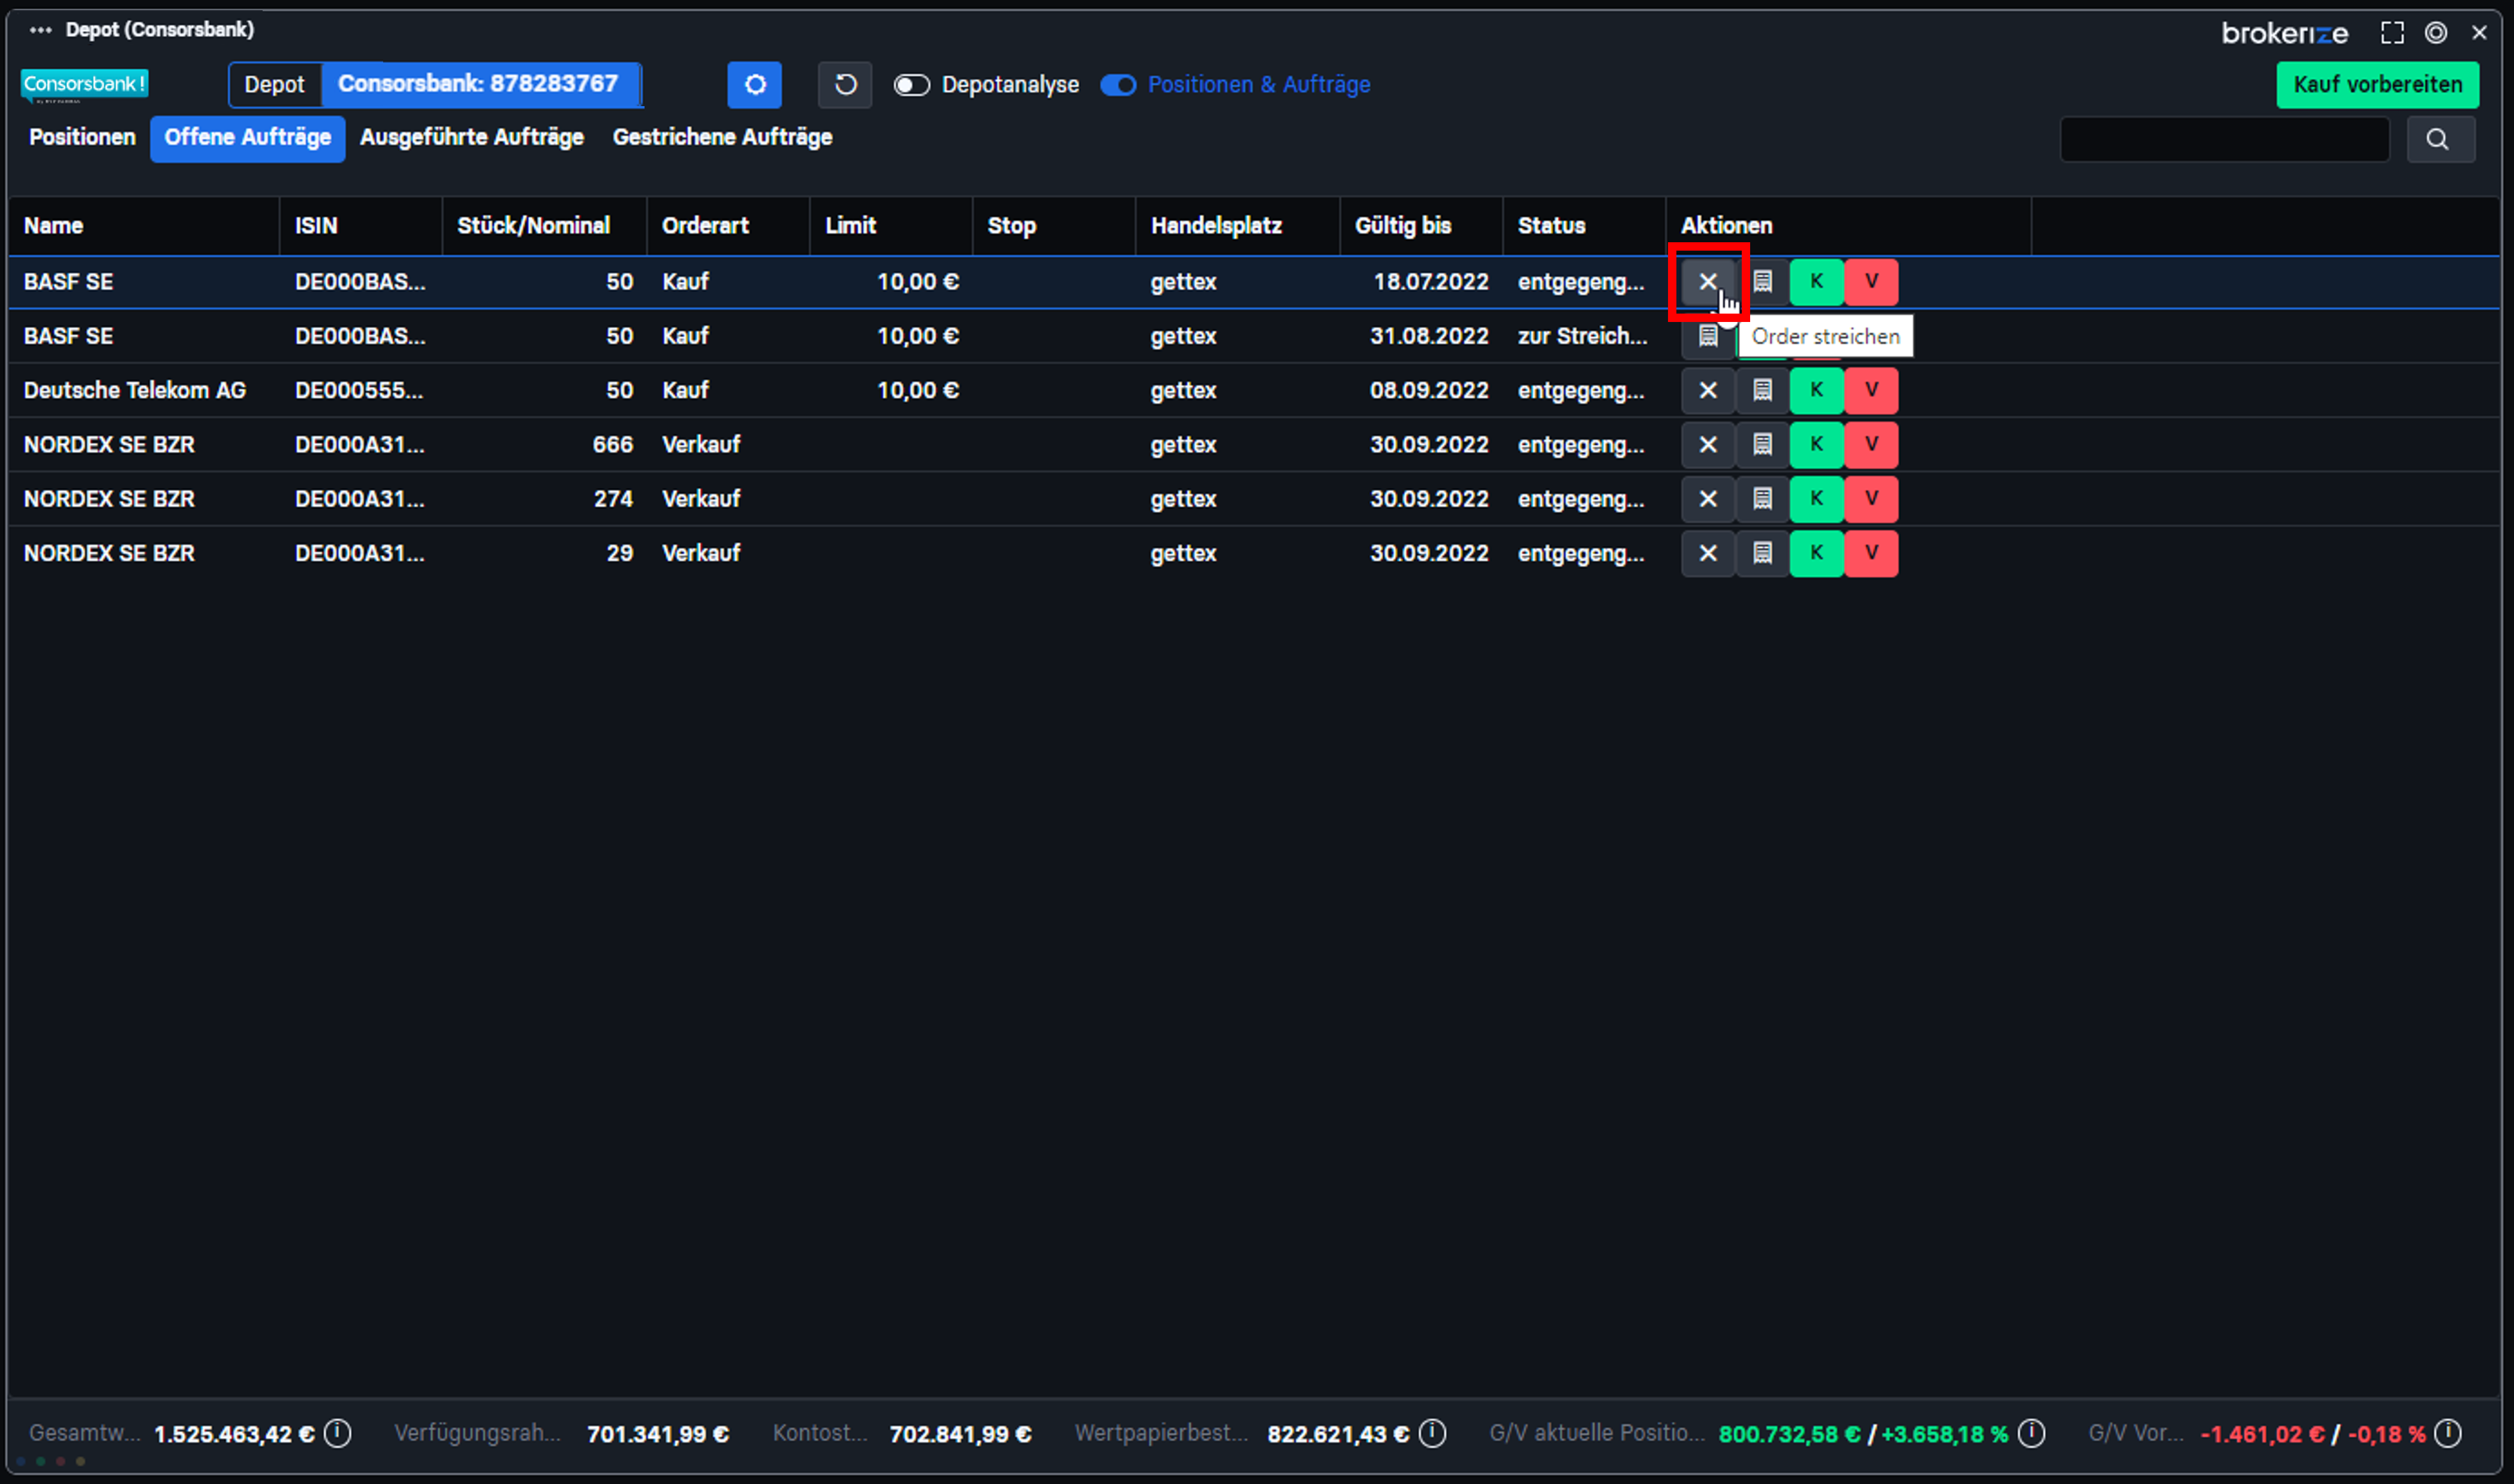Open the three-dots widget menu
Image resolution: width=2514 pixels, height=1484 pixels.
[40, 30]
